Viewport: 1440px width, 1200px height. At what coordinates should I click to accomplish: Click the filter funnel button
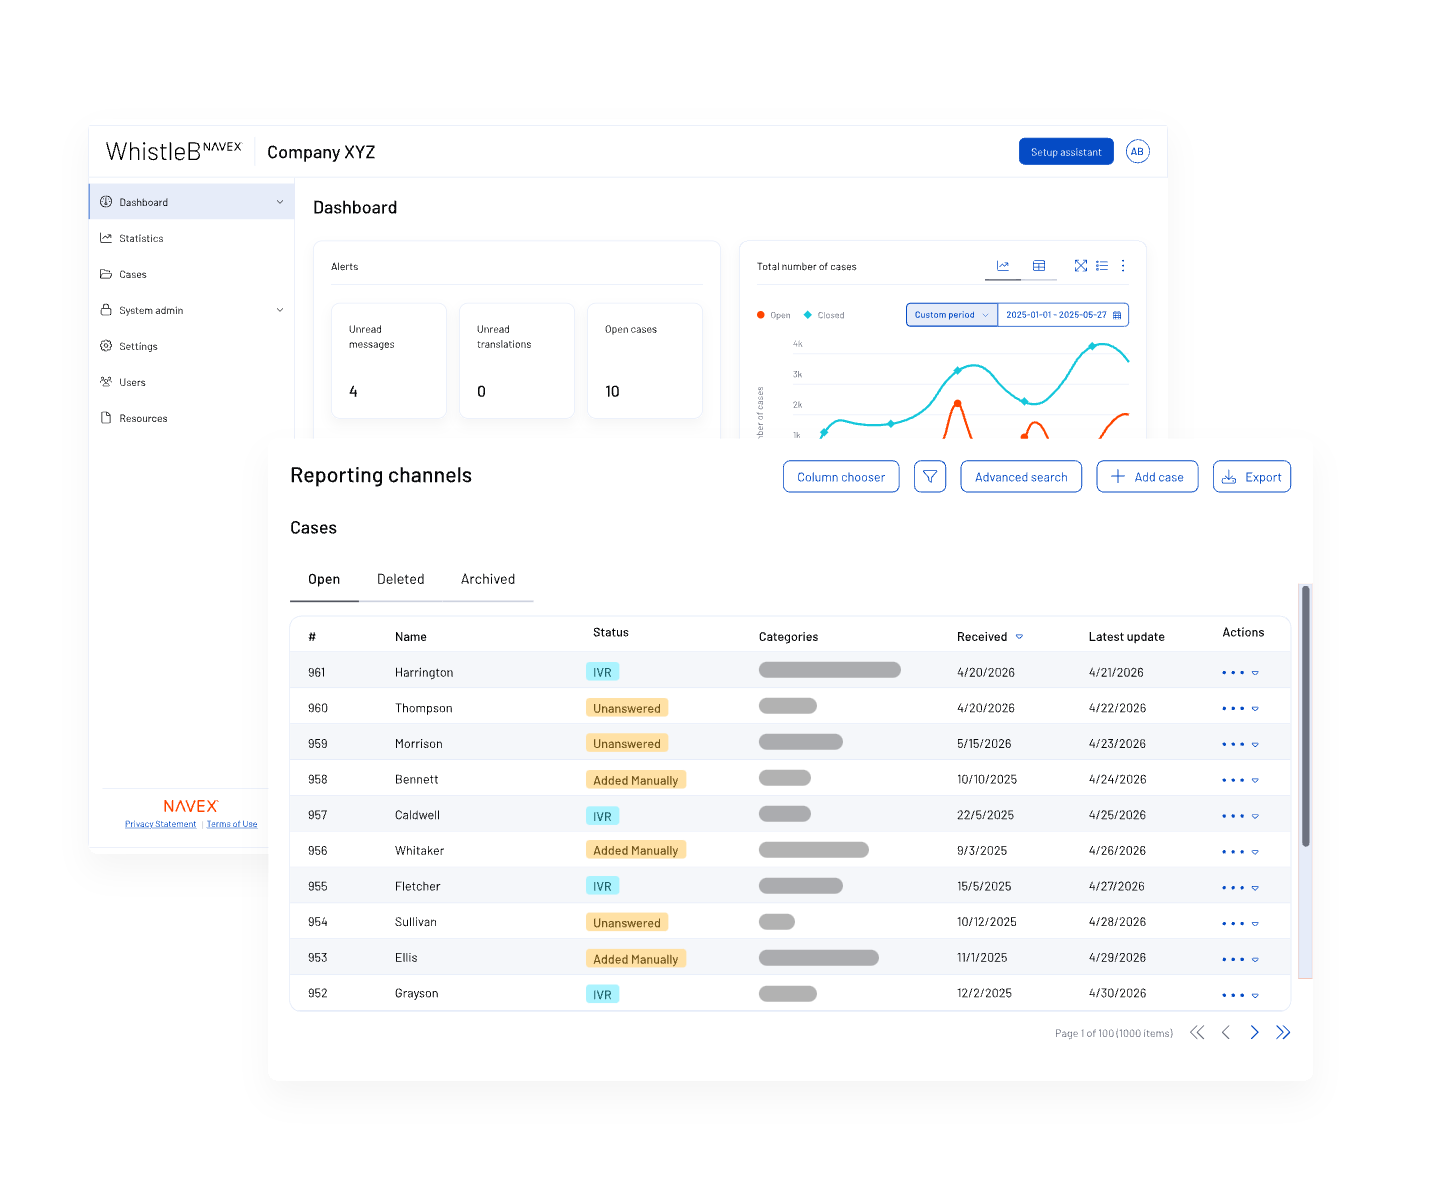point(930,477)
